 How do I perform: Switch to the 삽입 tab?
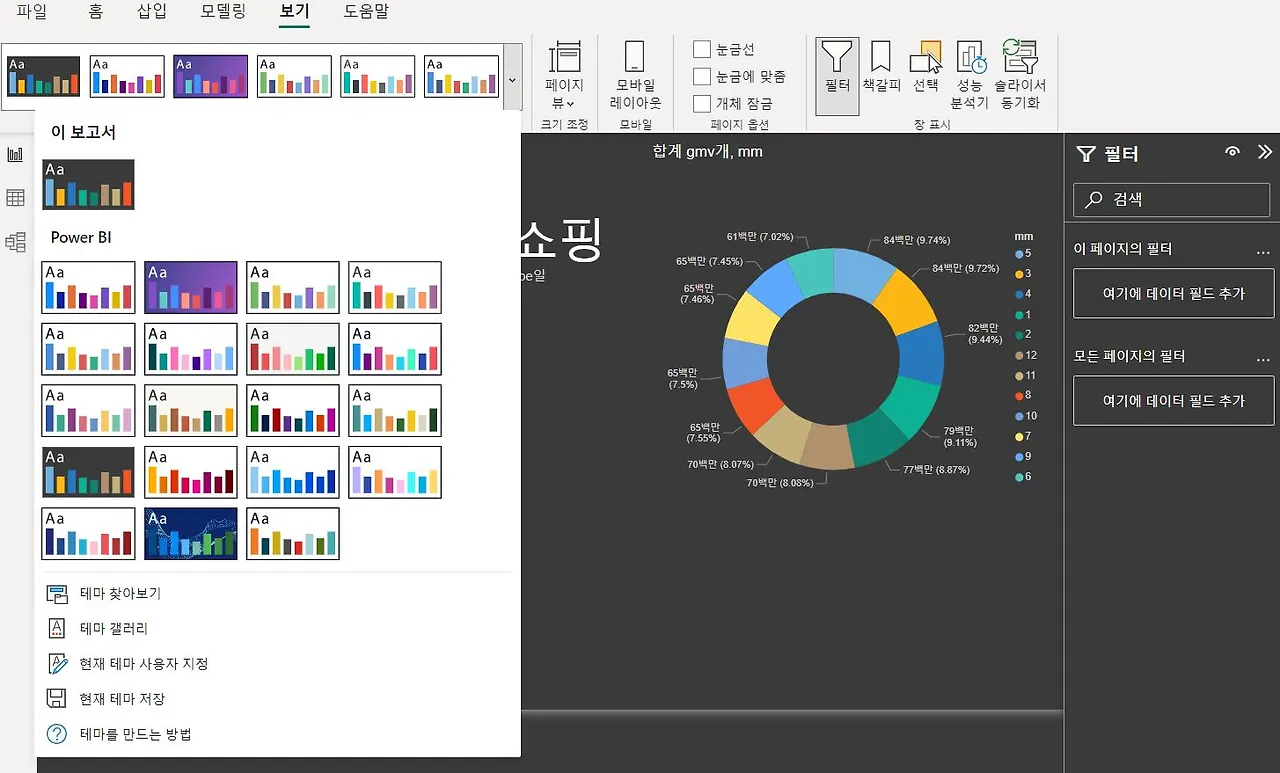152,12
